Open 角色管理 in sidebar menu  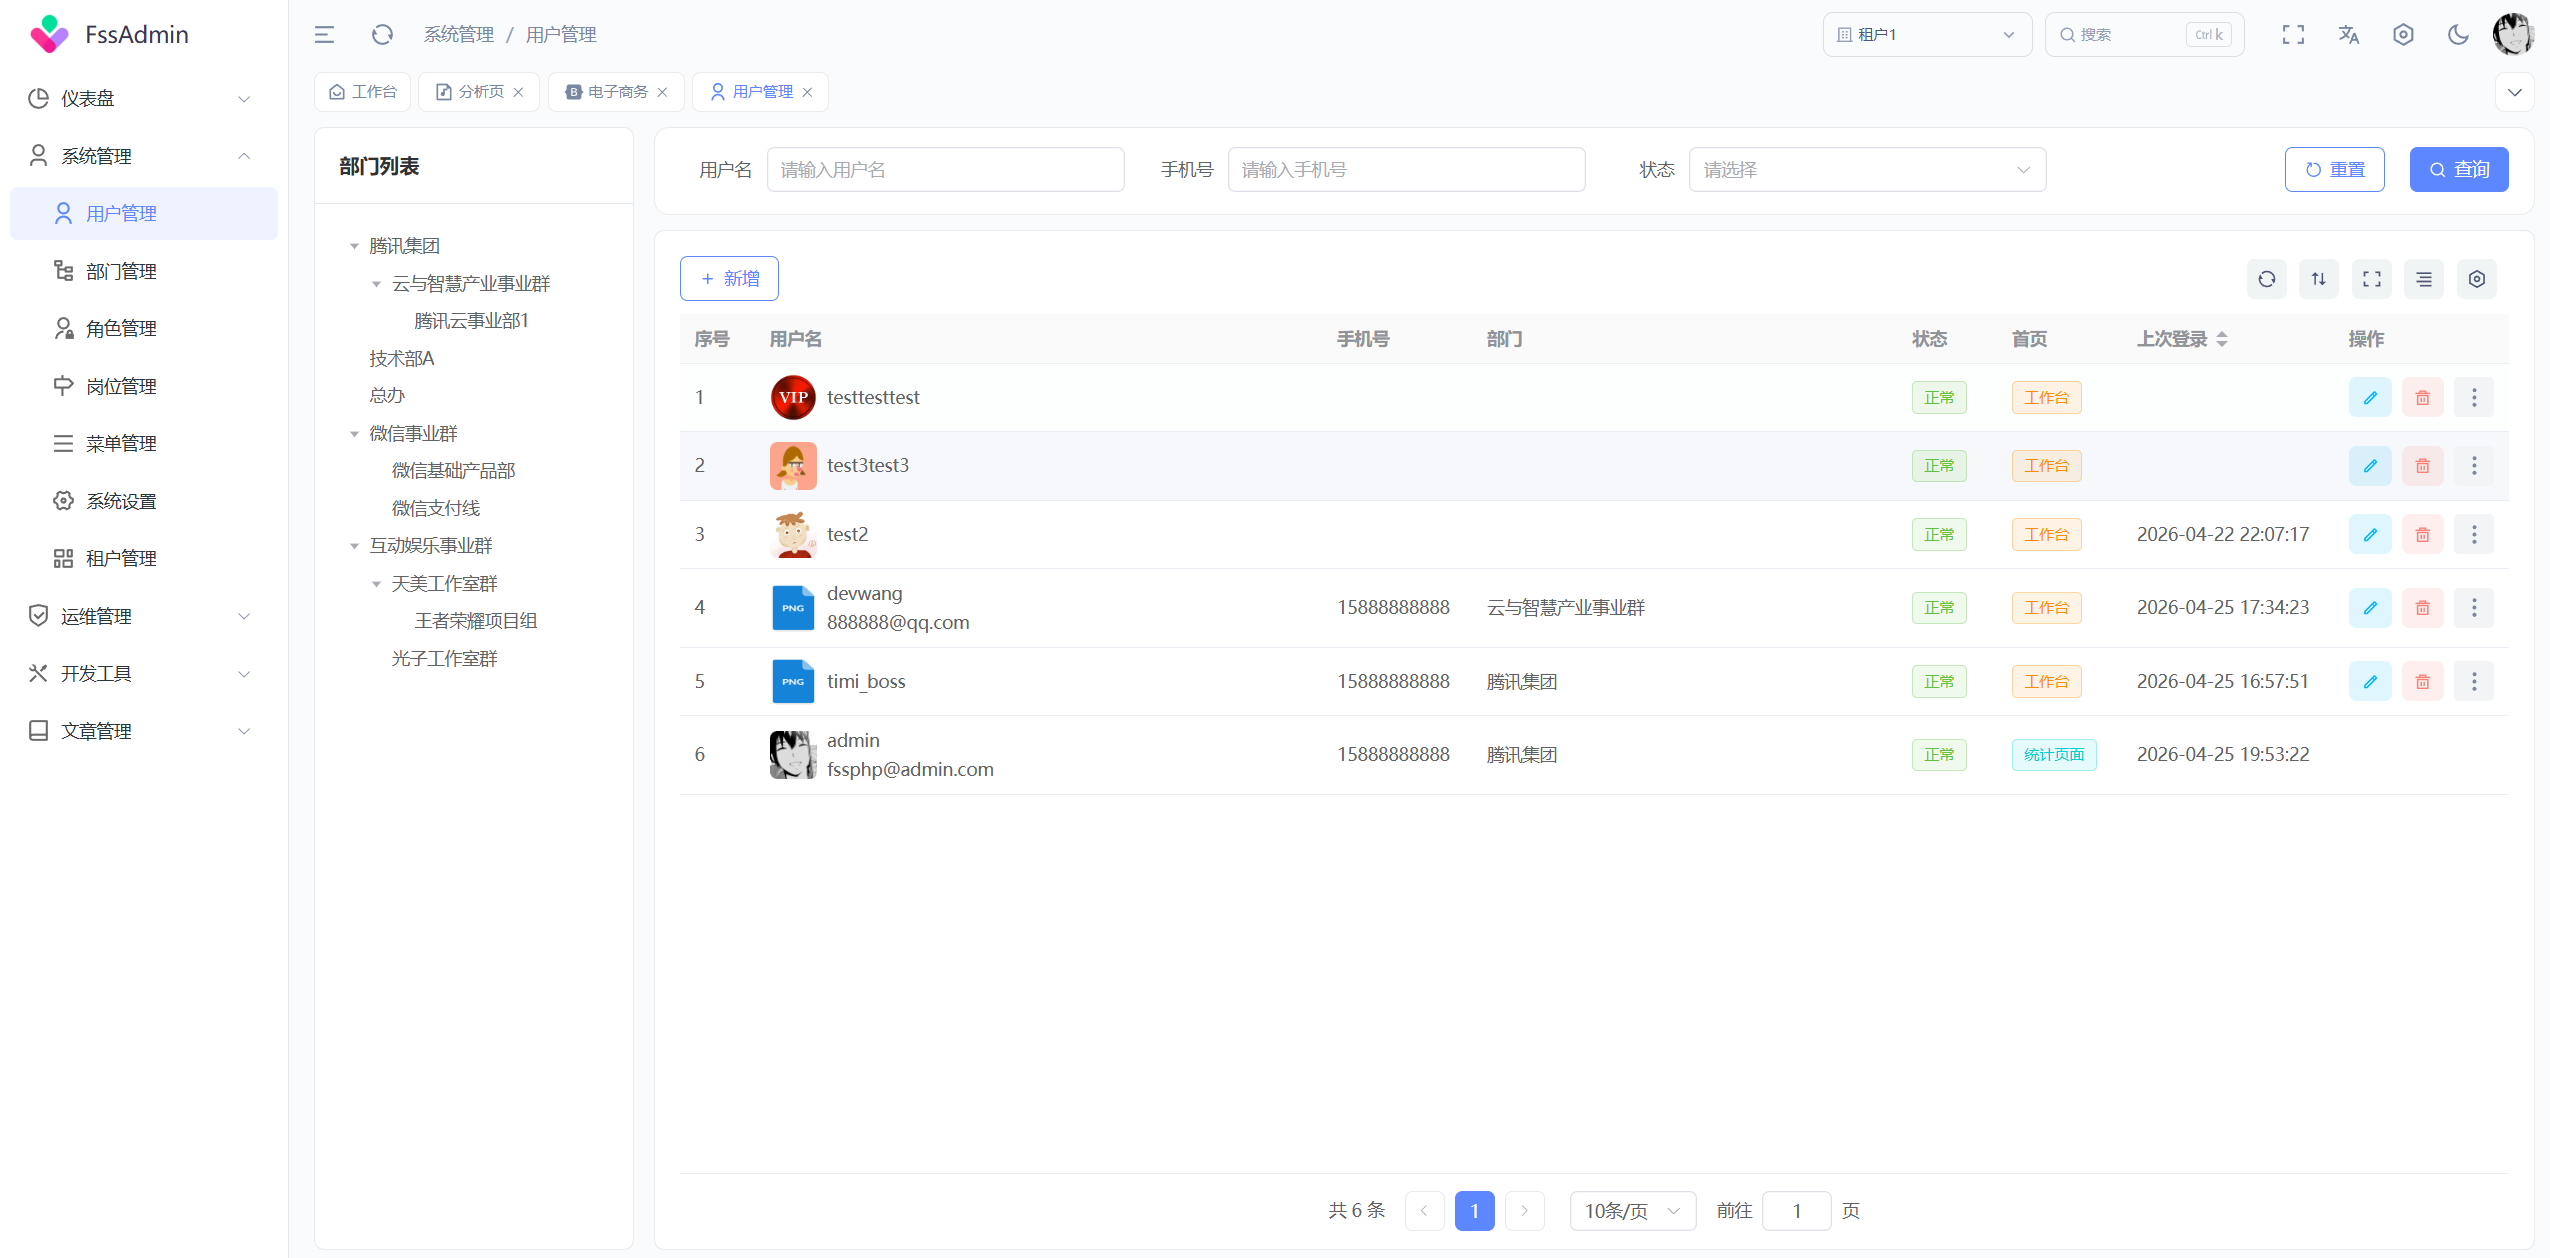pyautogui.click(x=121, y=329)
